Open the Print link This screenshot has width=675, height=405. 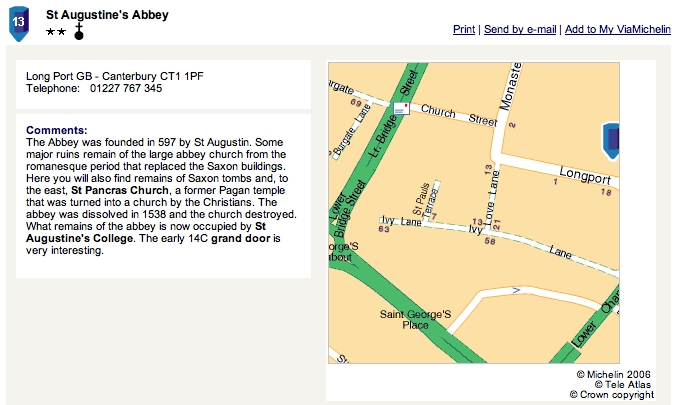coord(464,29)
